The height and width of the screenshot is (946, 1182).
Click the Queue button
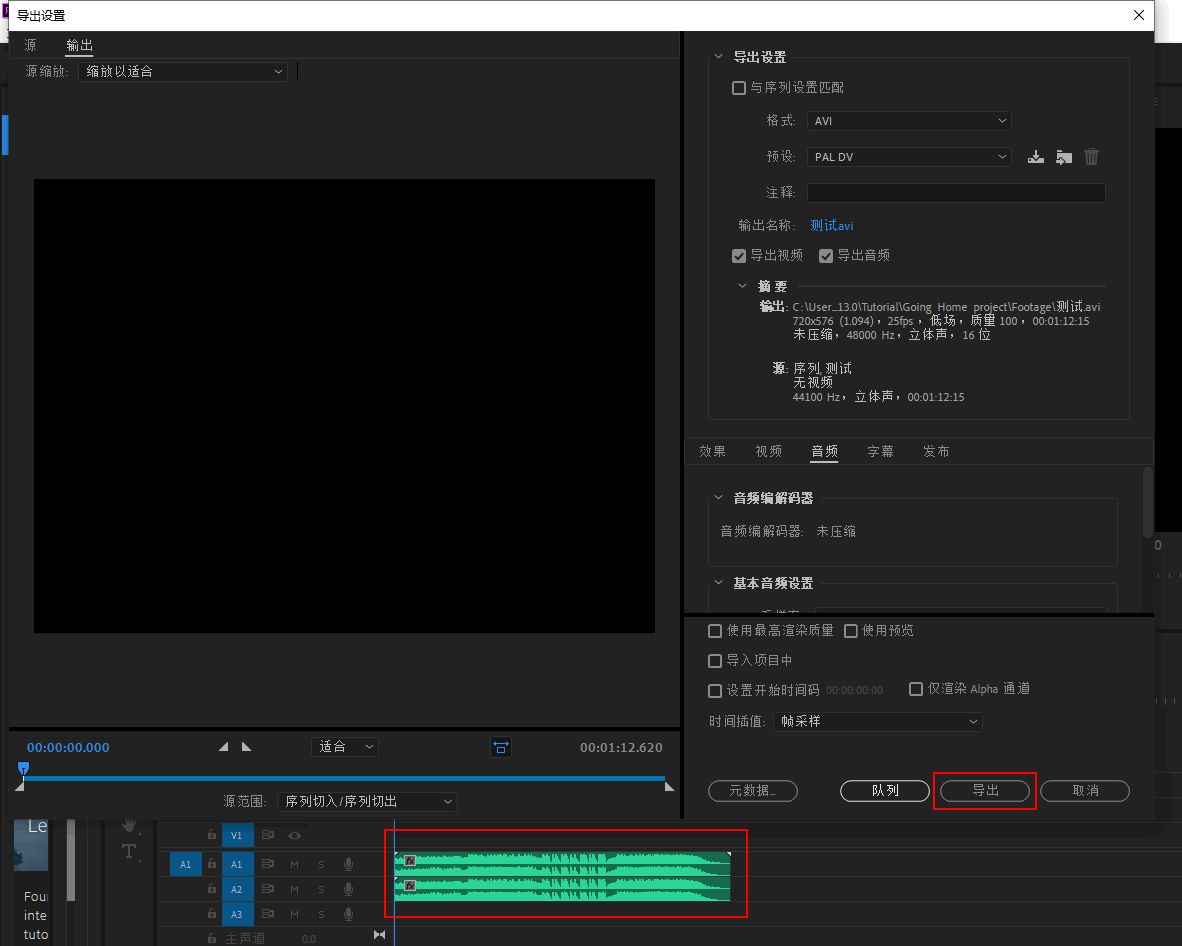click(885, 791)
